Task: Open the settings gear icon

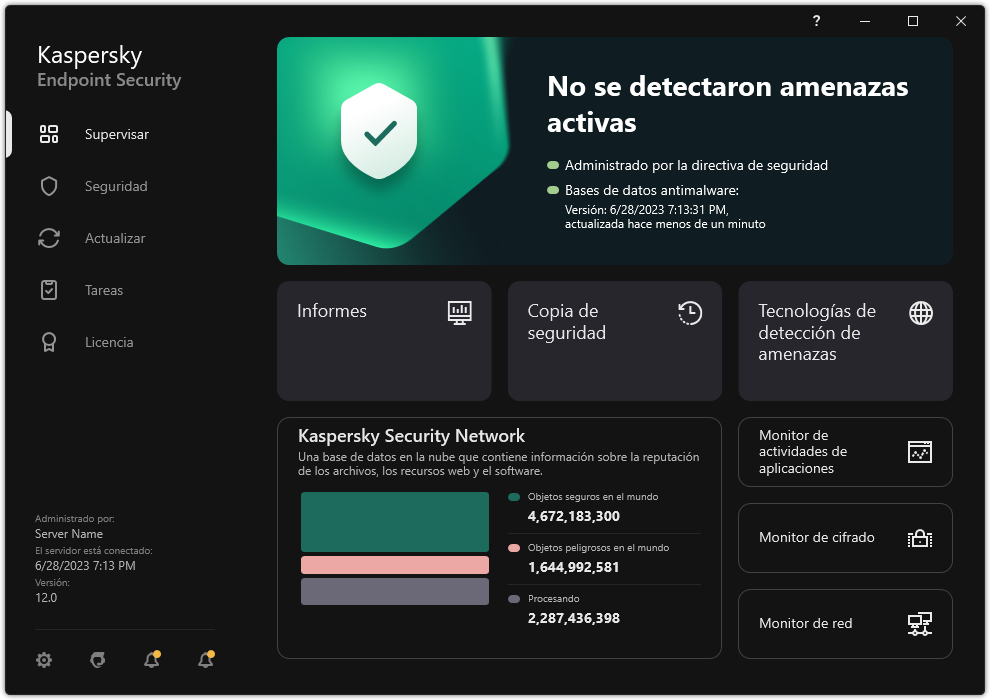Action: (x=43, y=660)
